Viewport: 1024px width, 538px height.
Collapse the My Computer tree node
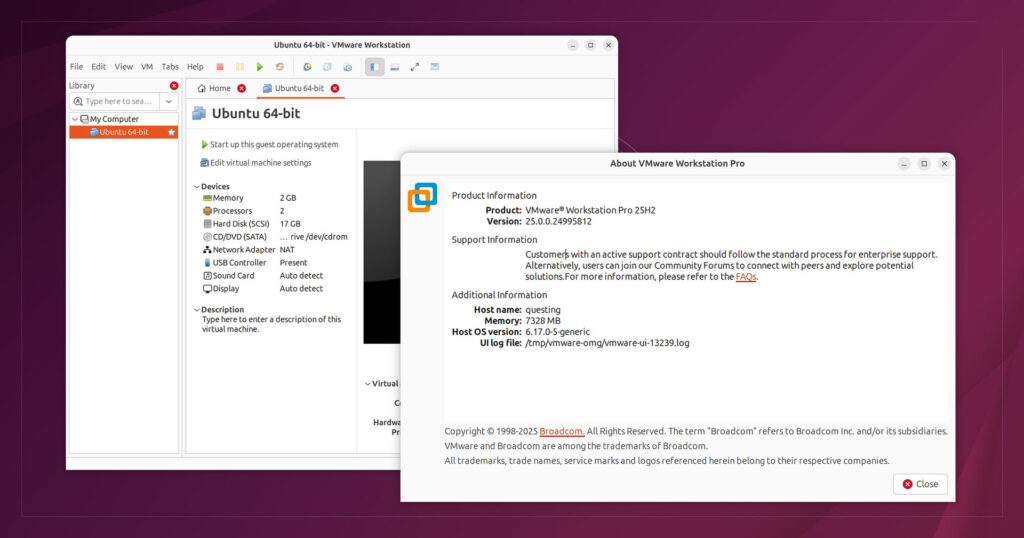click(75, 119)
